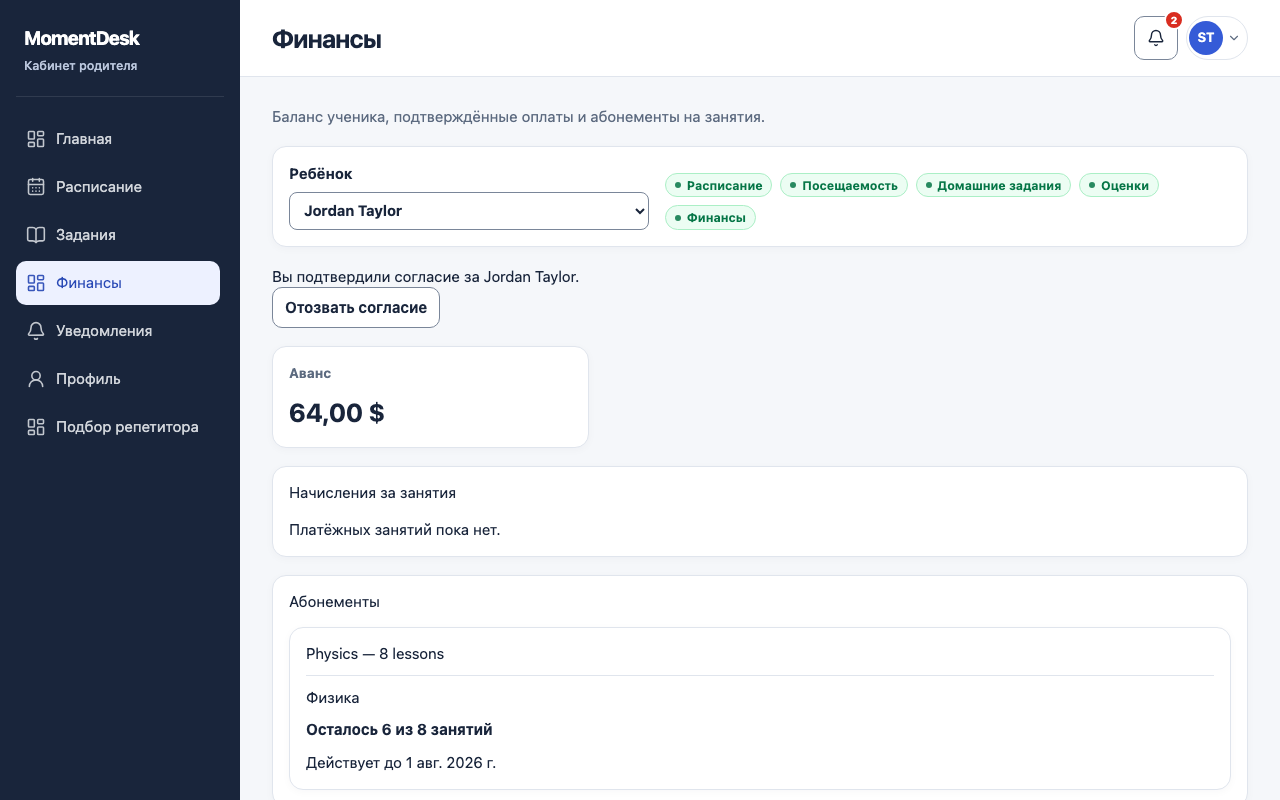Click the MomentDesk logo text
Image resolution: width=1280 pixels, height=800 pixels.
[x=82, y=38]
